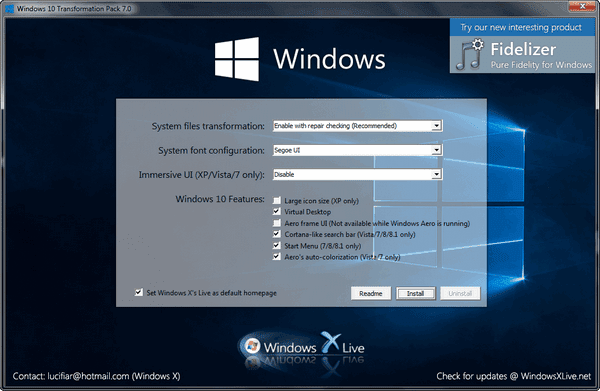Click the Install button
600x391 pixels.
(416, 293)
